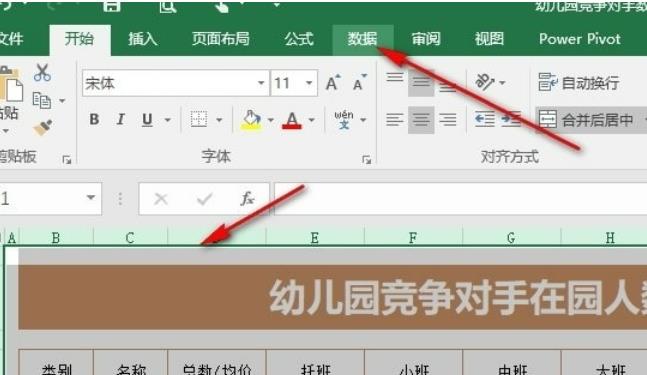The width and height of the screenshot is (647, 375).
Task: Select the Format Painter brush
Action: click(x=43, y=128)
